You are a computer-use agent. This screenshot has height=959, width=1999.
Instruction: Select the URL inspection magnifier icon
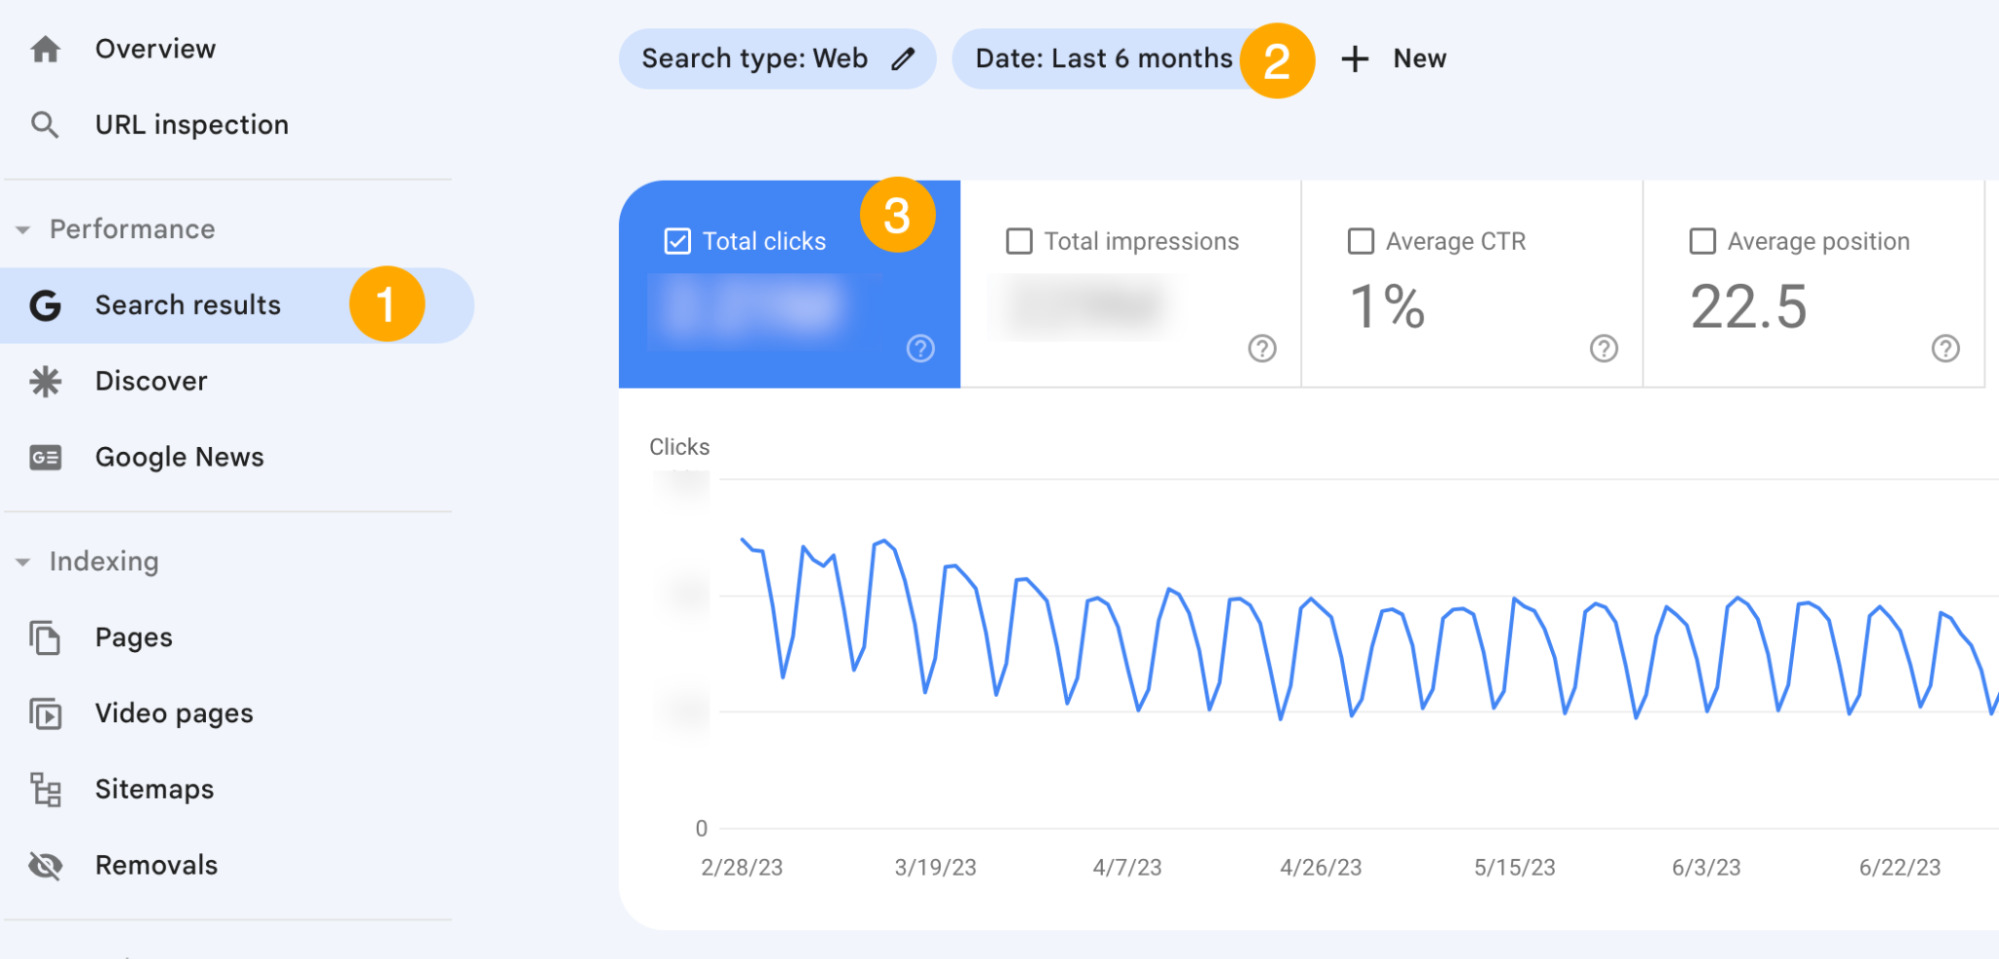coord(44,124)
